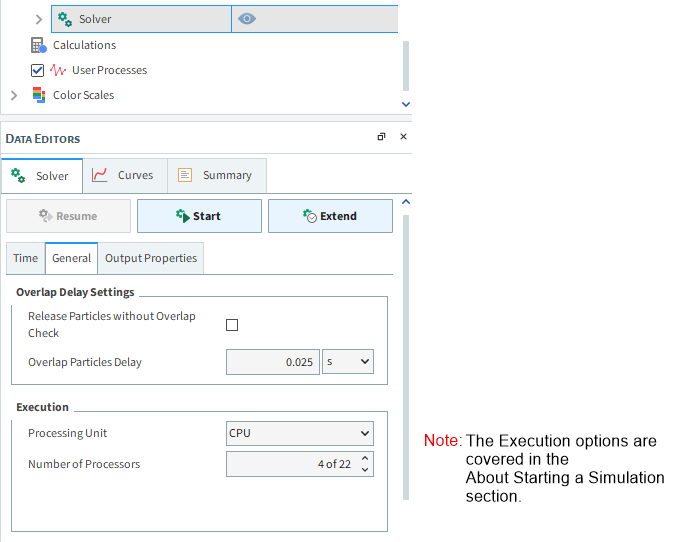Click the Data Editors panel title
Screen dimensions: 687x542
tap(43, 139)
